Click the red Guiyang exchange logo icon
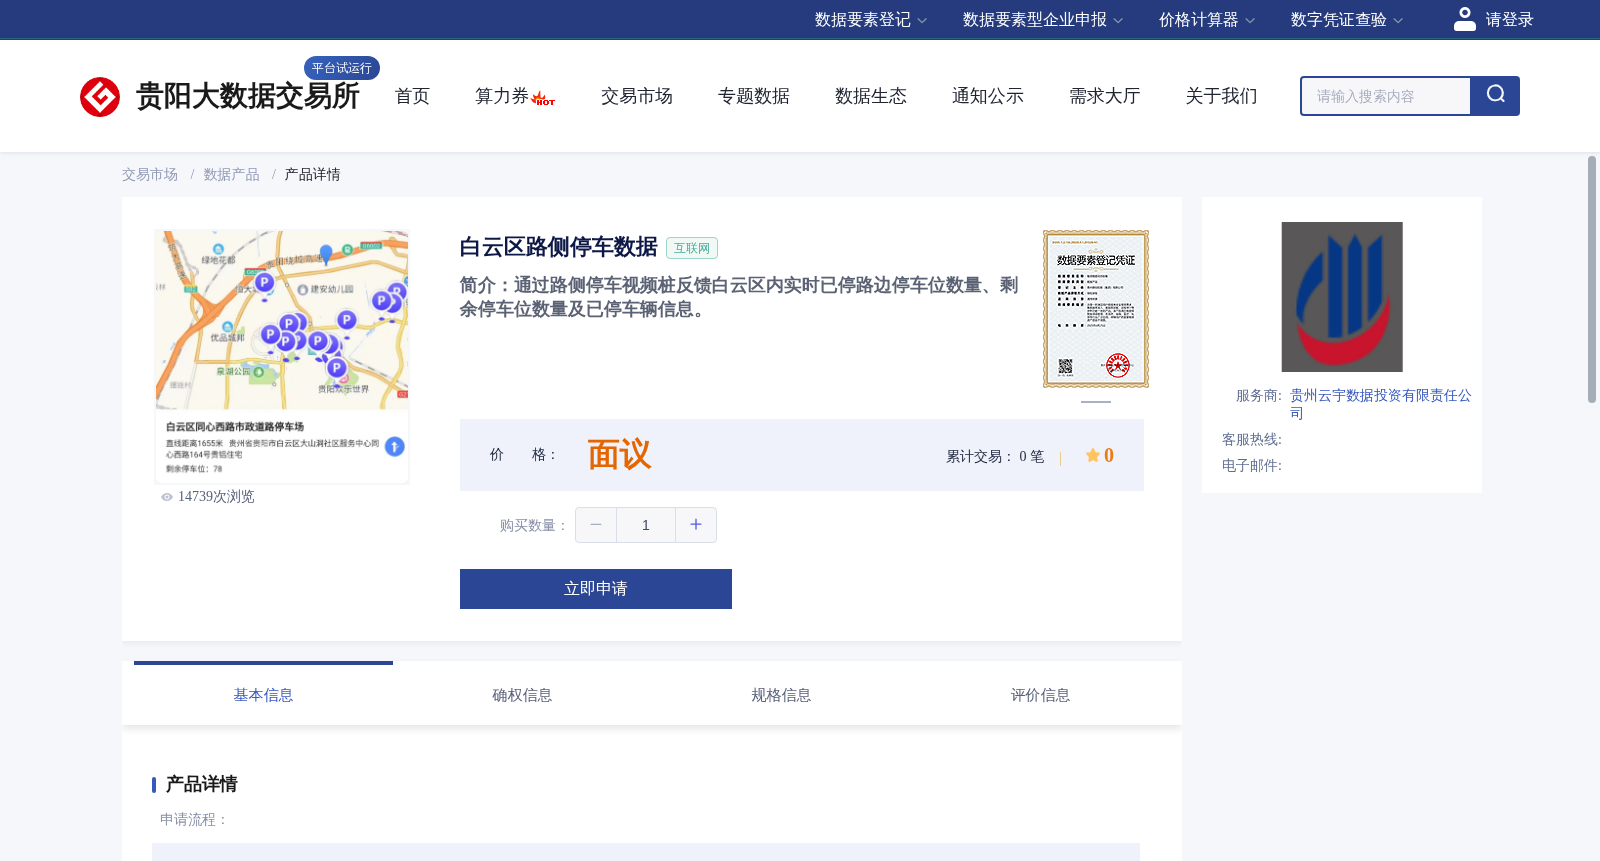The image size is (1600, 861). pyautogui.click(x=100, y=97)
